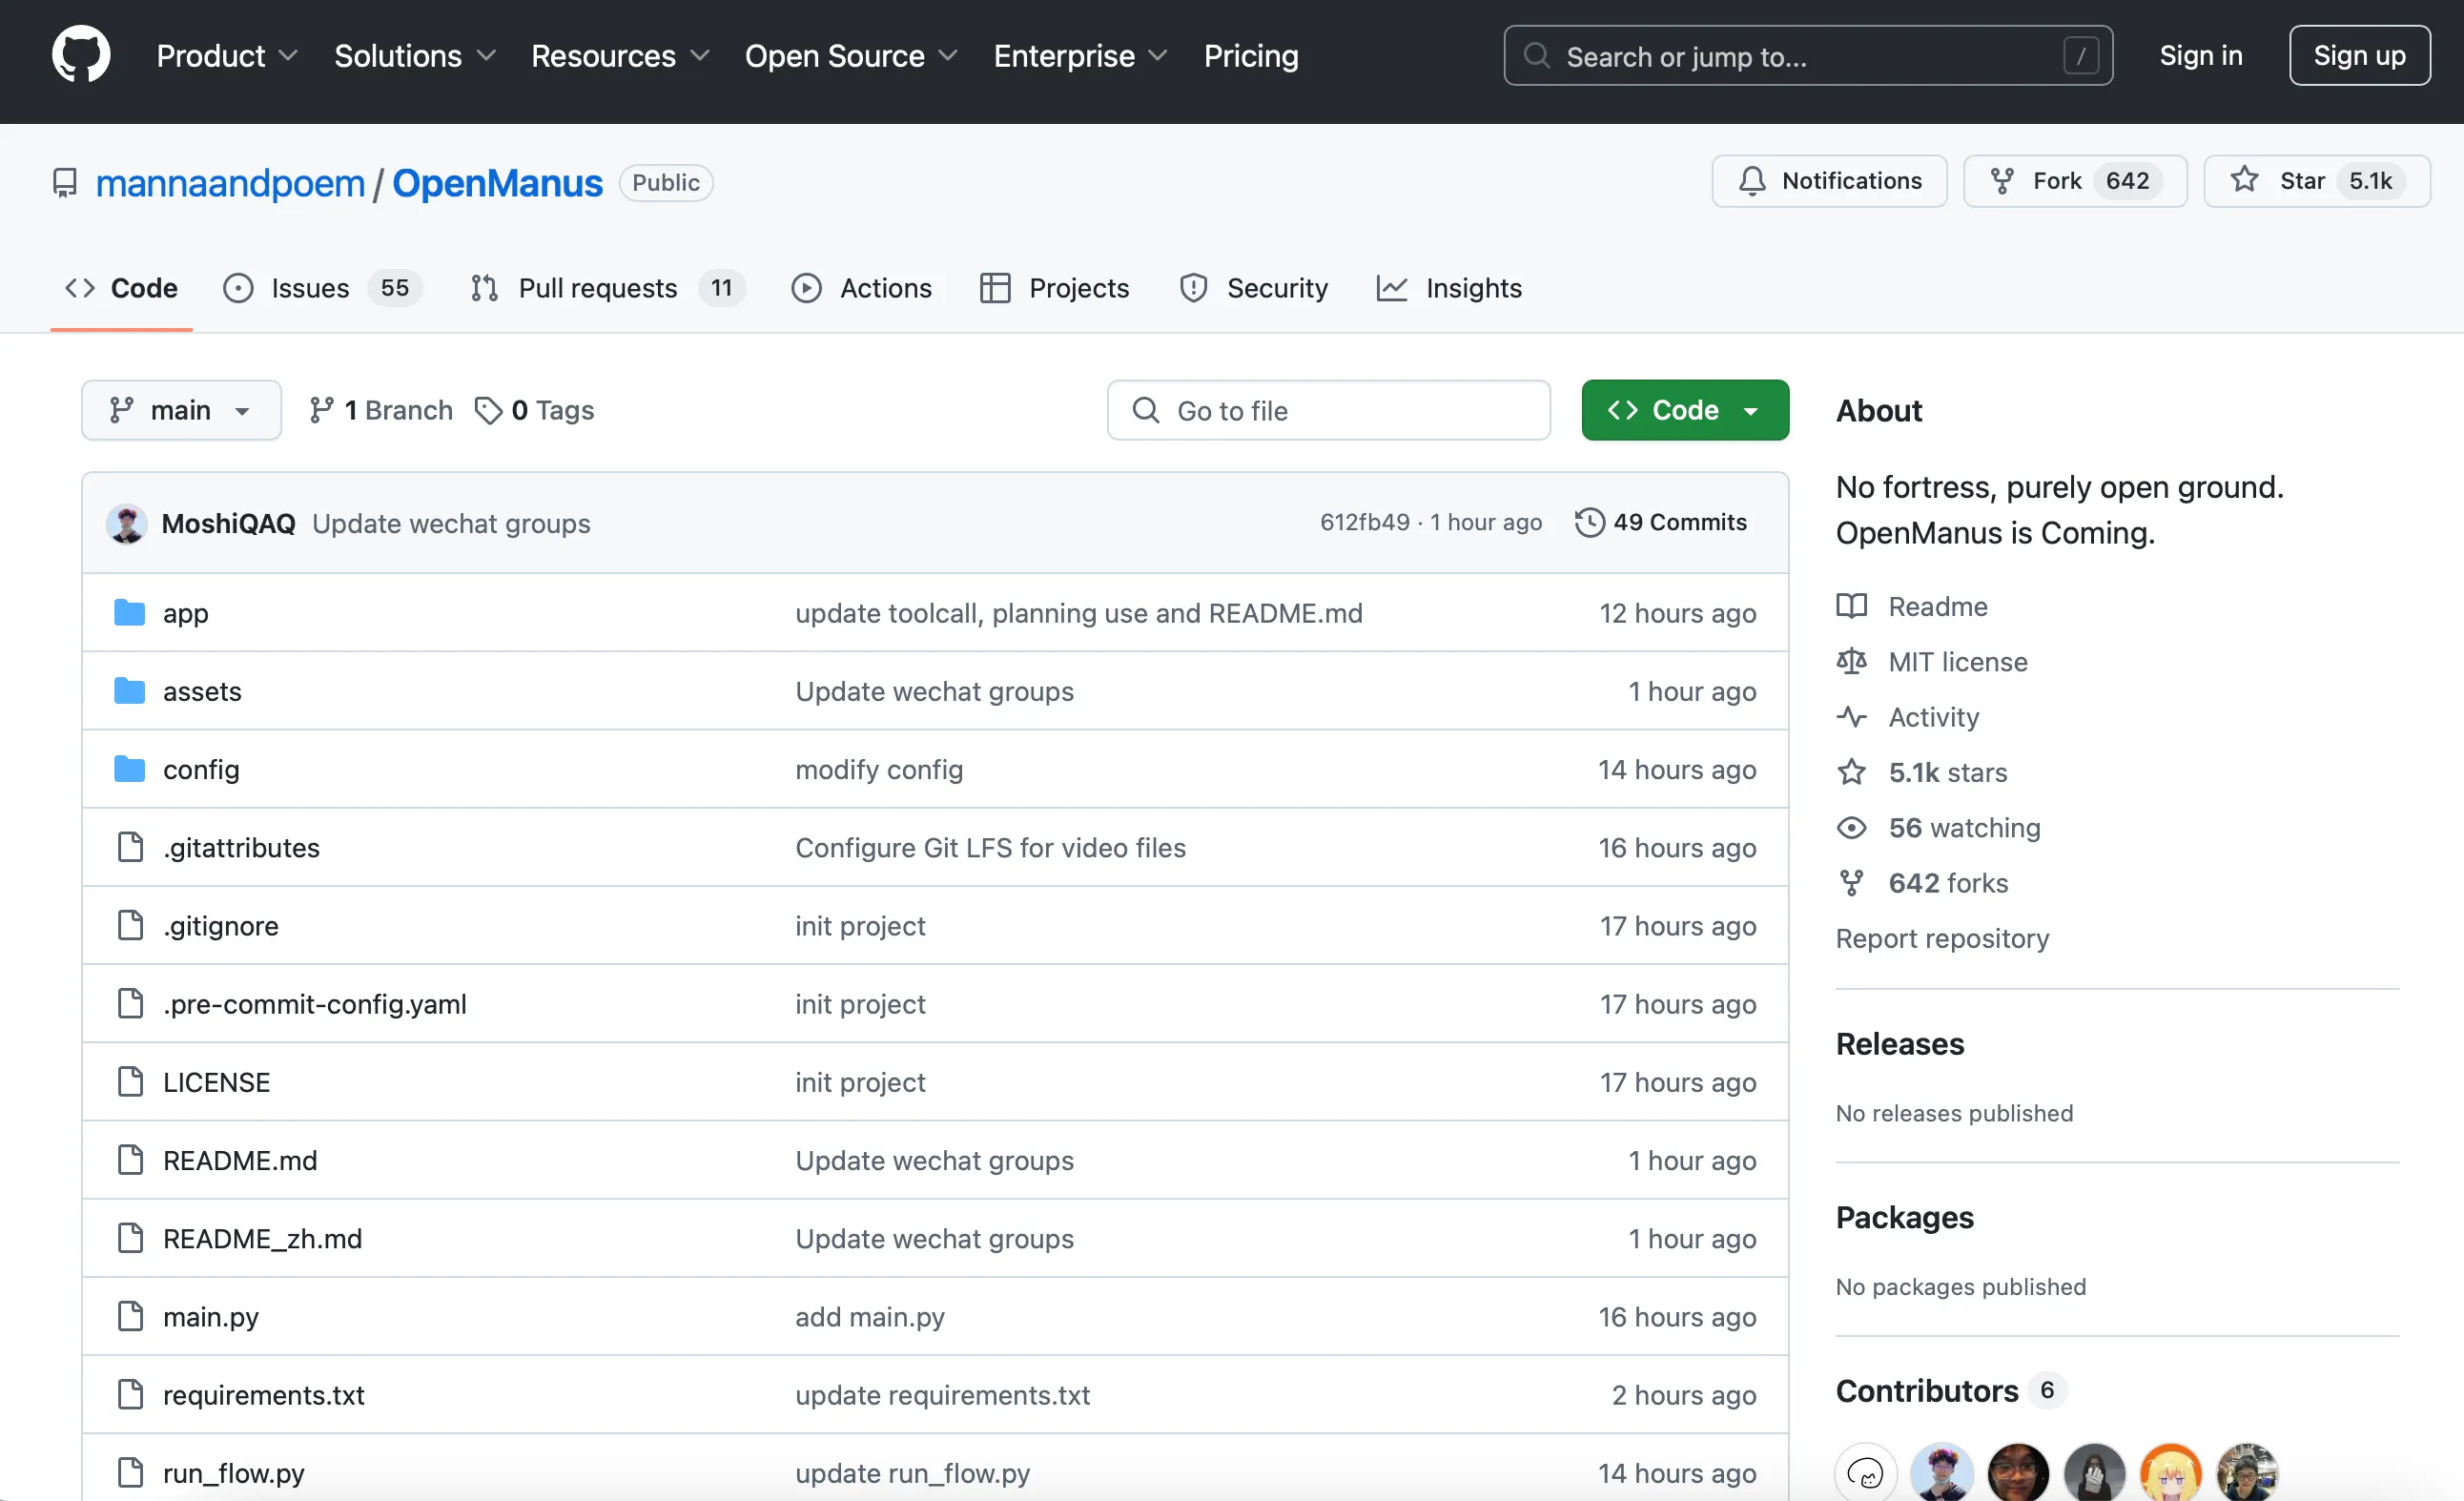Open the 'modify config' commit message
Image resolution: width=2464 pixels, height=1501 pixels.
[879, 769]
